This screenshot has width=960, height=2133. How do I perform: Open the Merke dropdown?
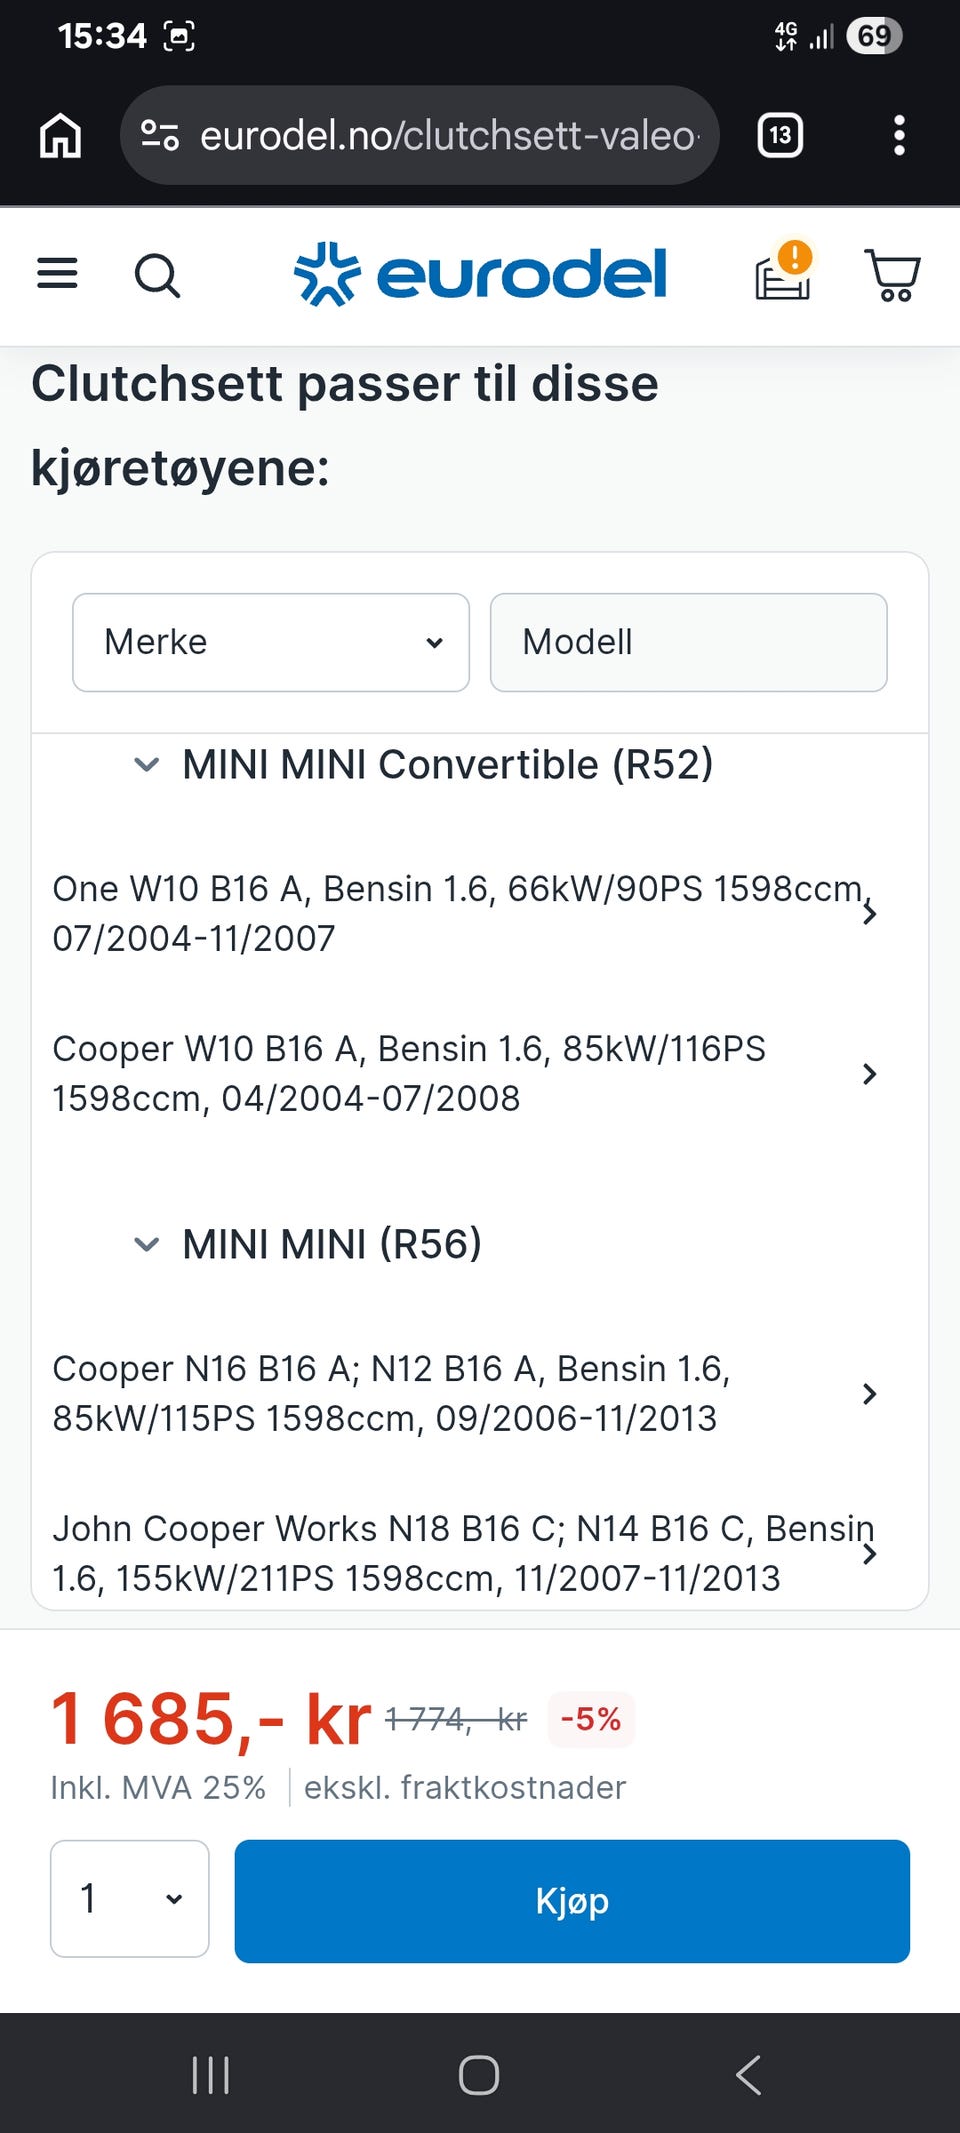click(271, 642)
